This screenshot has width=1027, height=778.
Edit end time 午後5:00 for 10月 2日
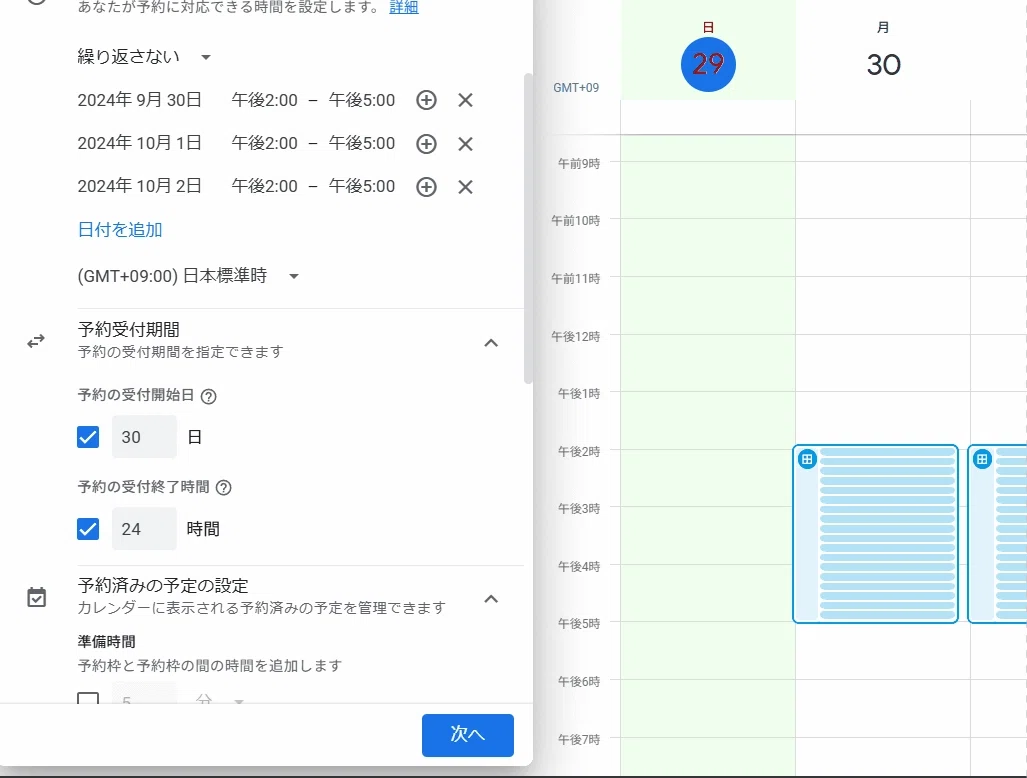[x=362, y=187]
